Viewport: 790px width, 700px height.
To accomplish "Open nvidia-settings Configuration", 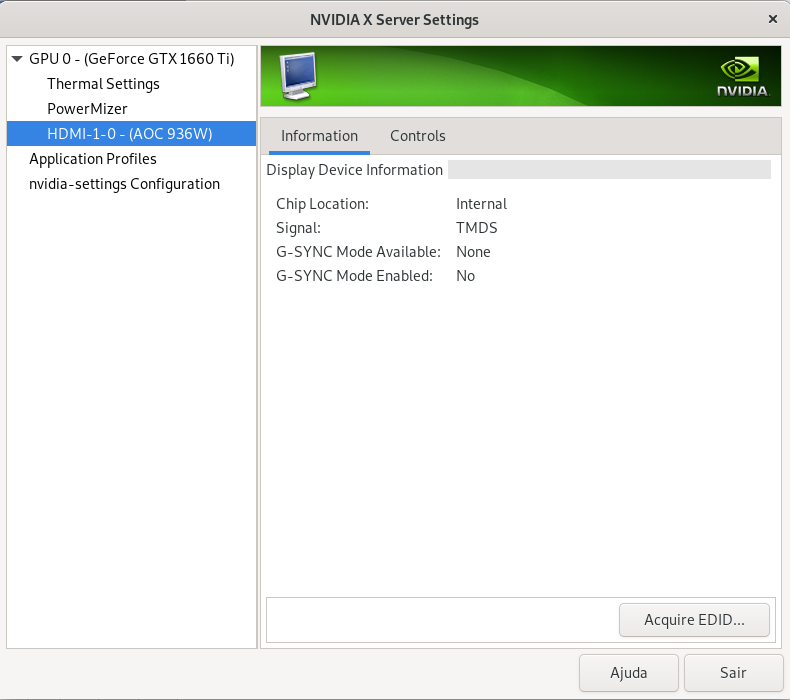I will pyautogui.click(x=124, y=184).
